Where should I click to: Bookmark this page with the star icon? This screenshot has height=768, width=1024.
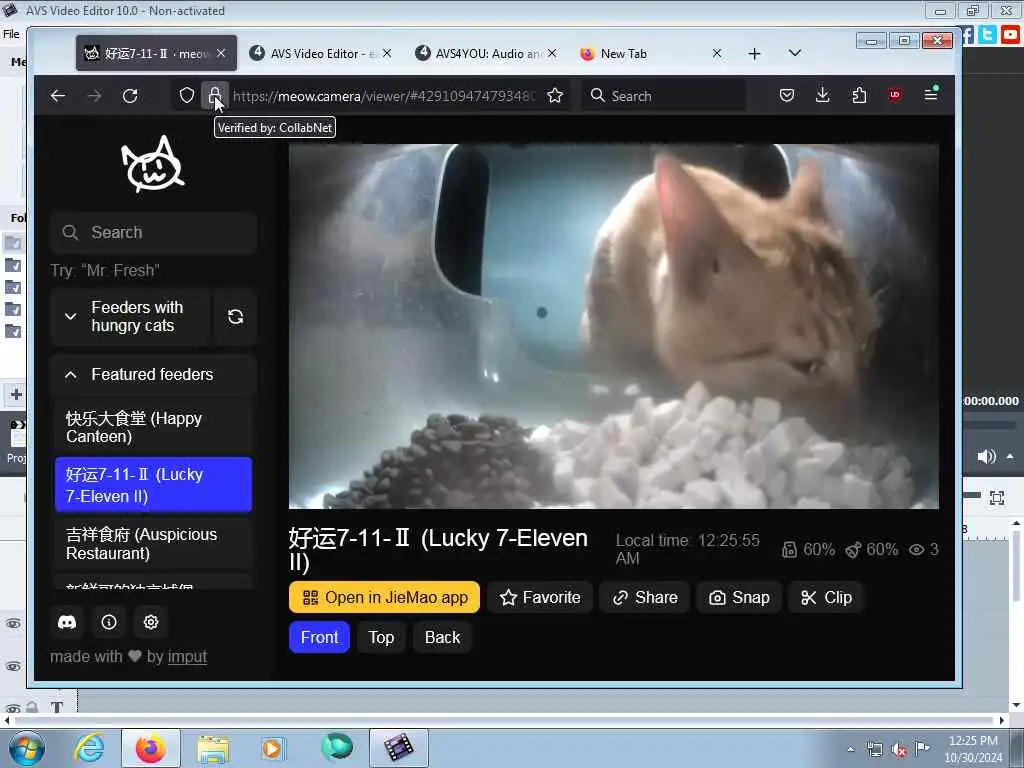(x=555, y=95)
